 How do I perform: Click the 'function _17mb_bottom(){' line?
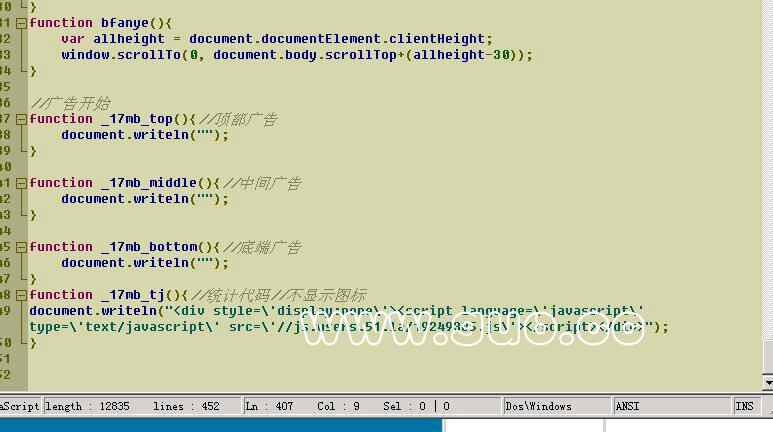point(124,247)
